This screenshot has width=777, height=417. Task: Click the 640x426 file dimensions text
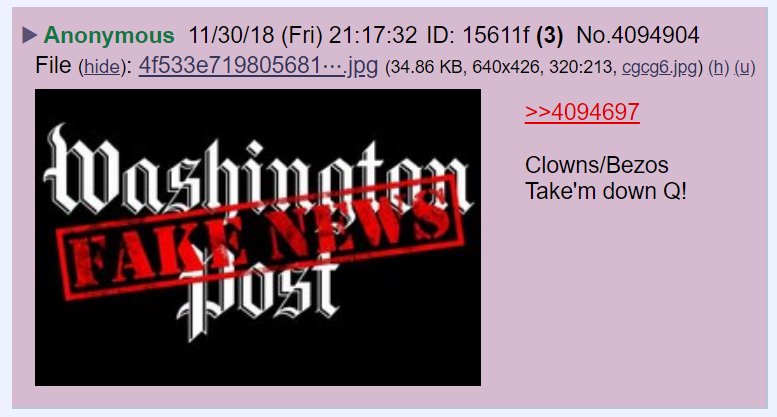click(505, 67)
